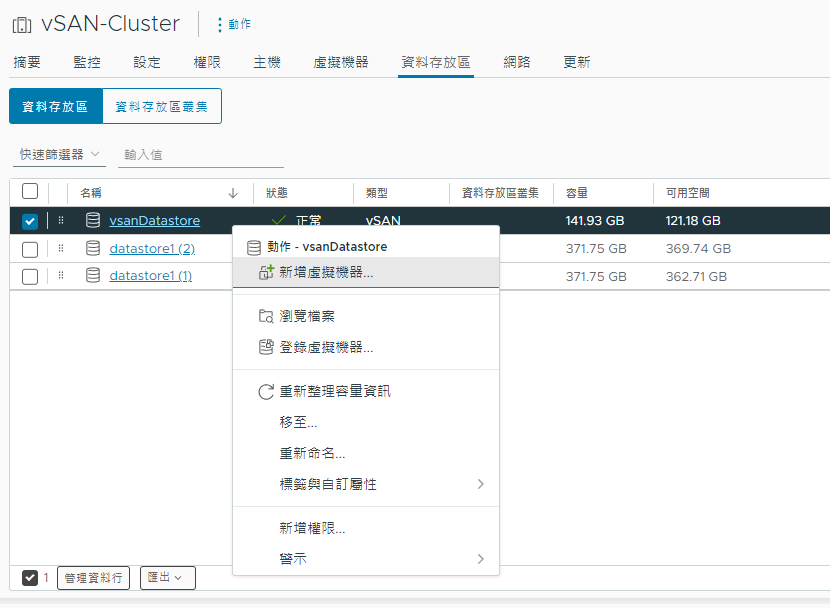This screenshot has height=608, width=830.
Task: Choose 重新整理容量資訊 from context menu
Action: tap(366, 392)
